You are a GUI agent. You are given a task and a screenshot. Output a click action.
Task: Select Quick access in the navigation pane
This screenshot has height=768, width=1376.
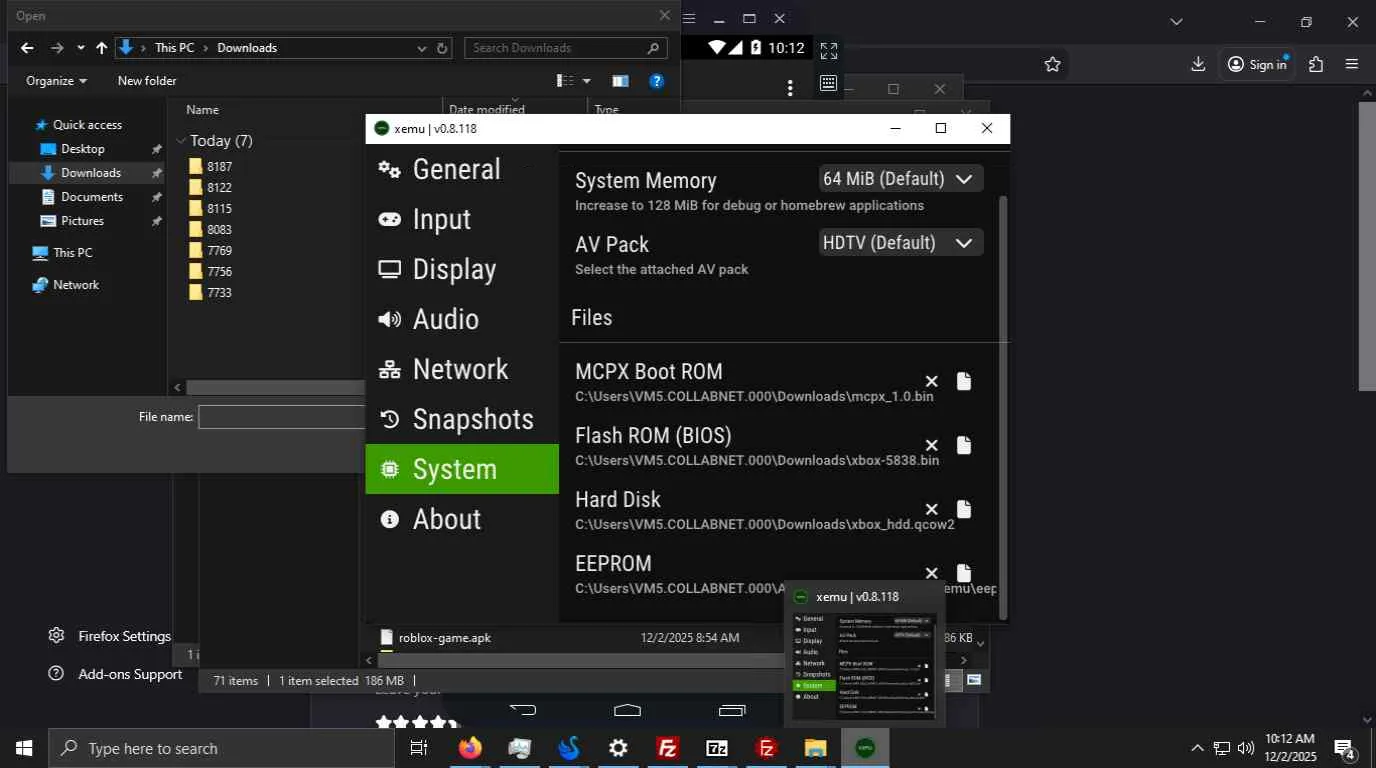(87, 125)
